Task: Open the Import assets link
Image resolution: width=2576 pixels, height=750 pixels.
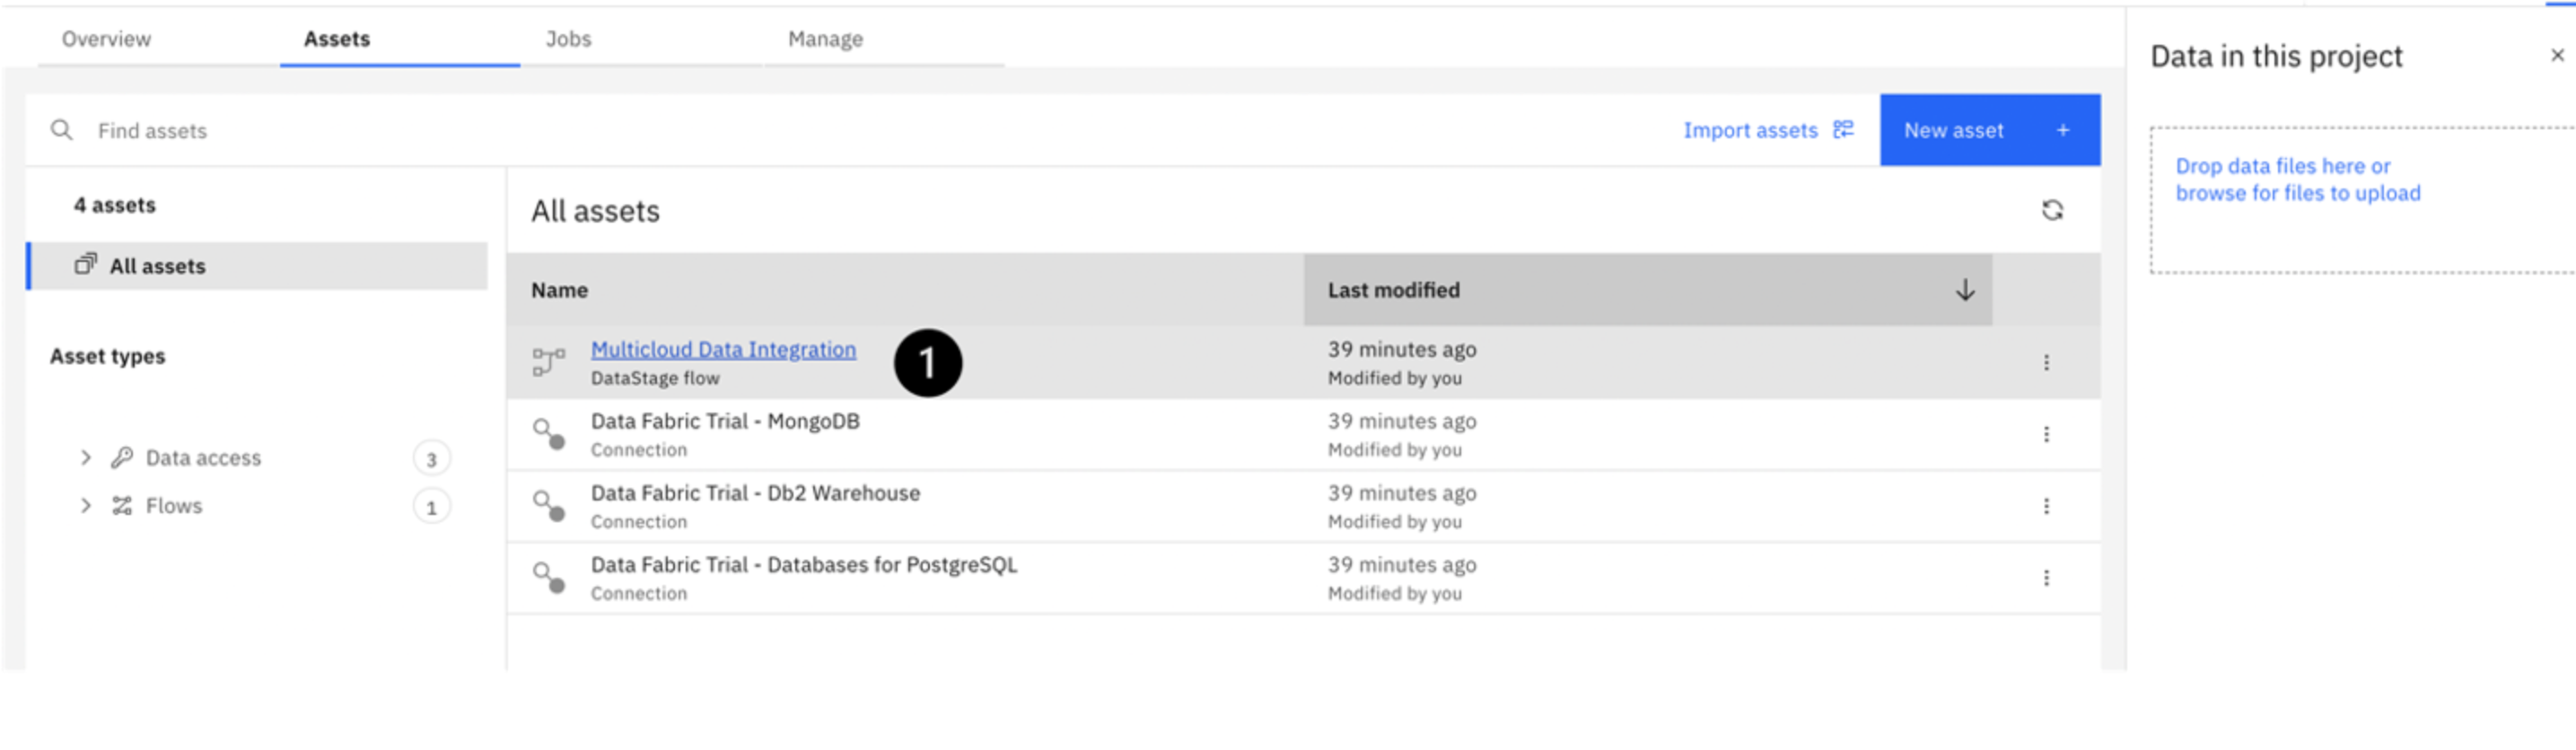Action: [1750, 130]
